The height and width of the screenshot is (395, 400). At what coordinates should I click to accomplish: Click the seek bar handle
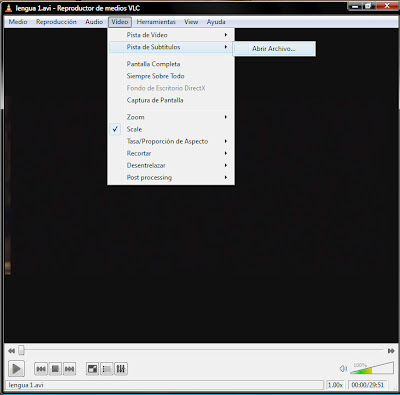coord(21,350)
